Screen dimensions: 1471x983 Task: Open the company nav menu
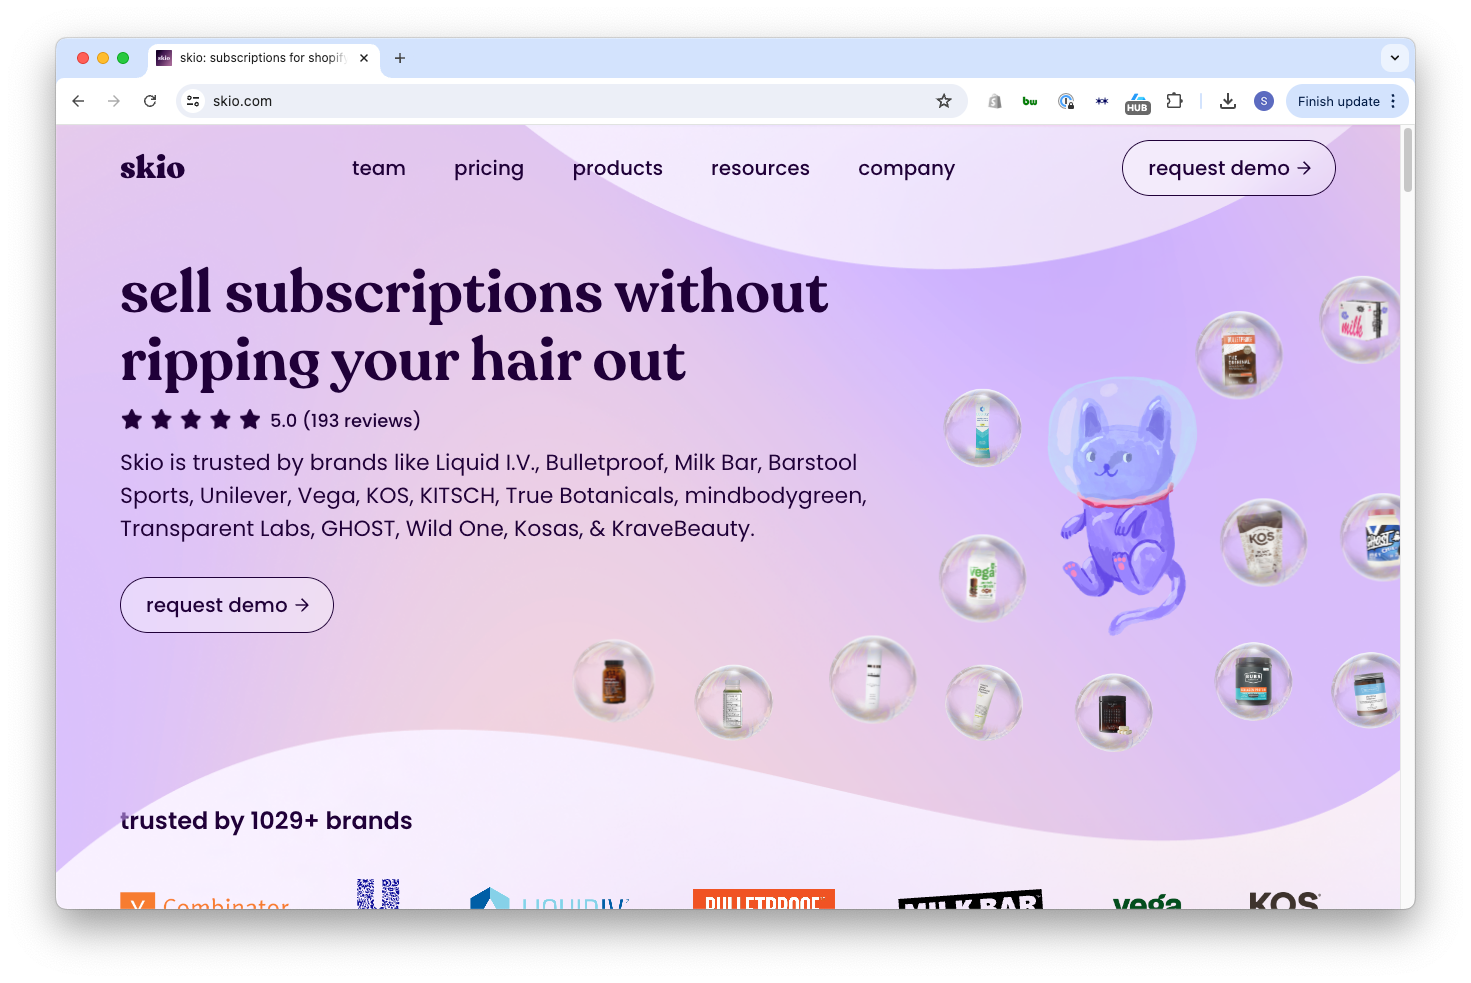point(907,168)
